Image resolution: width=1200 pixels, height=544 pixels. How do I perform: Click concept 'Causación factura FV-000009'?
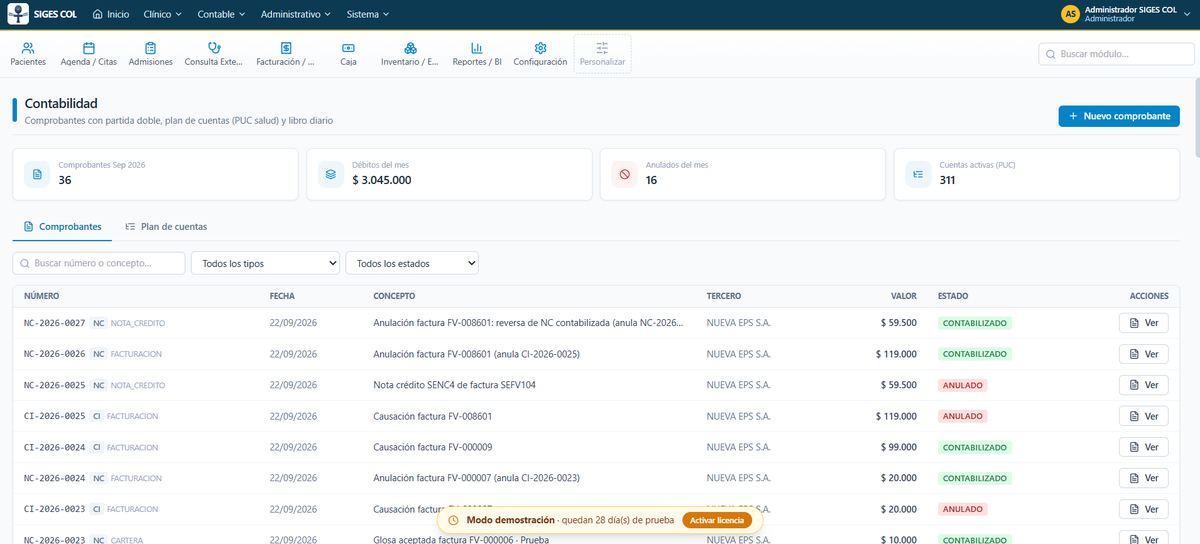coord(433,447)
